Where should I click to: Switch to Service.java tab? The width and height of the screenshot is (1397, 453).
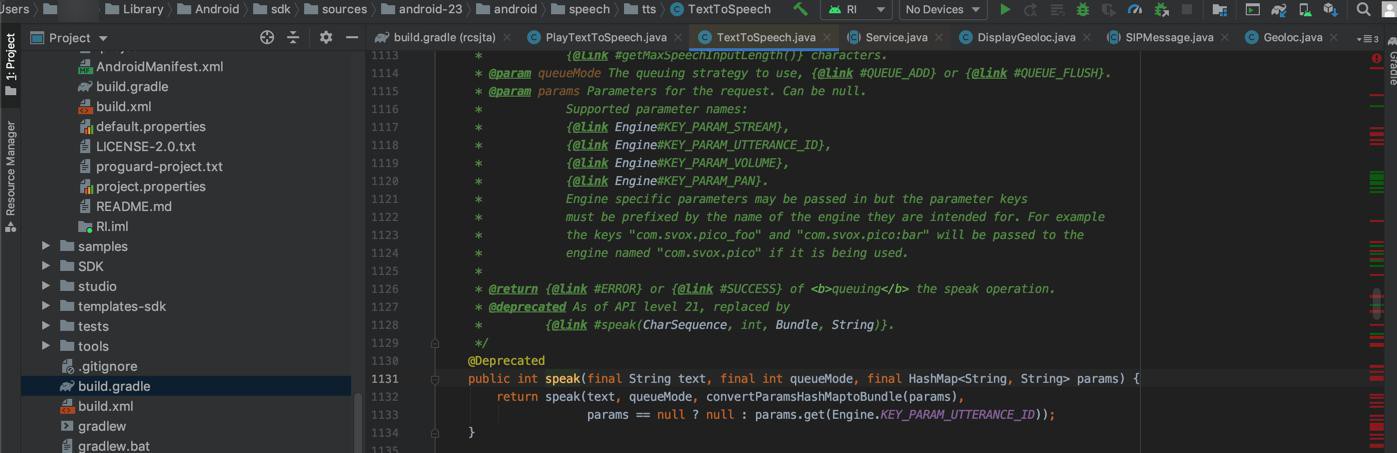[896, 37]
